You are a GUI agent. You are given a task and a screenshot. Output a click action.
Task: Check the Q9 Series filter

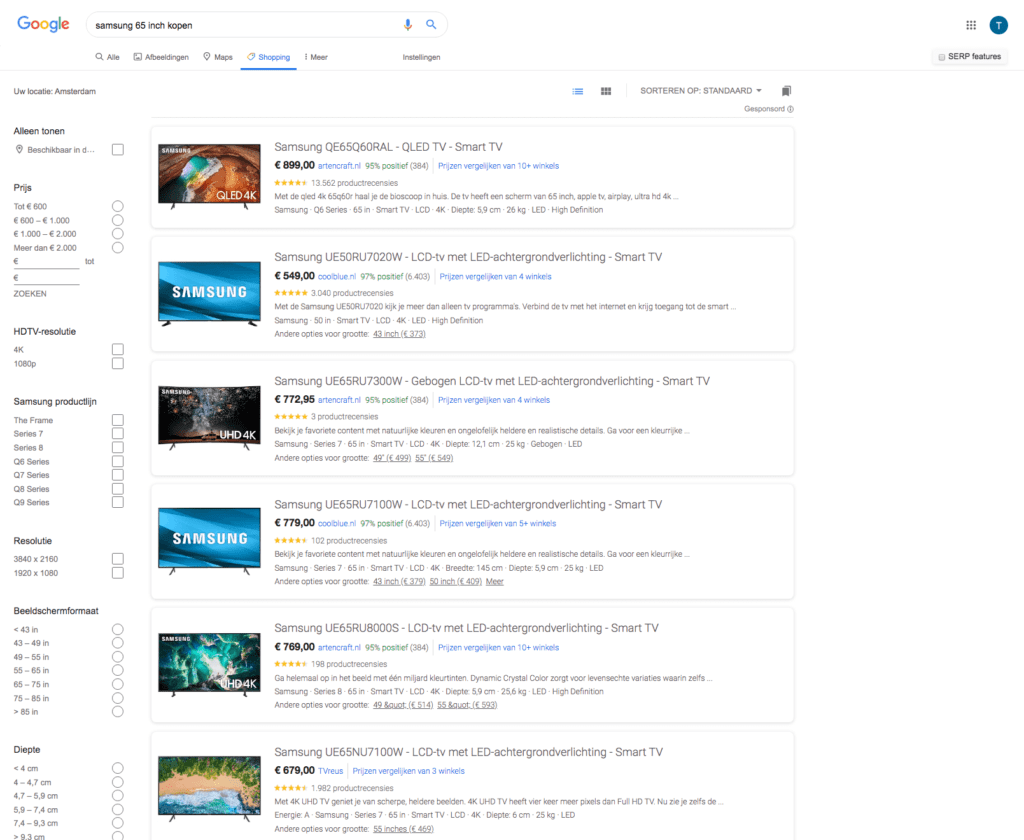118,502
